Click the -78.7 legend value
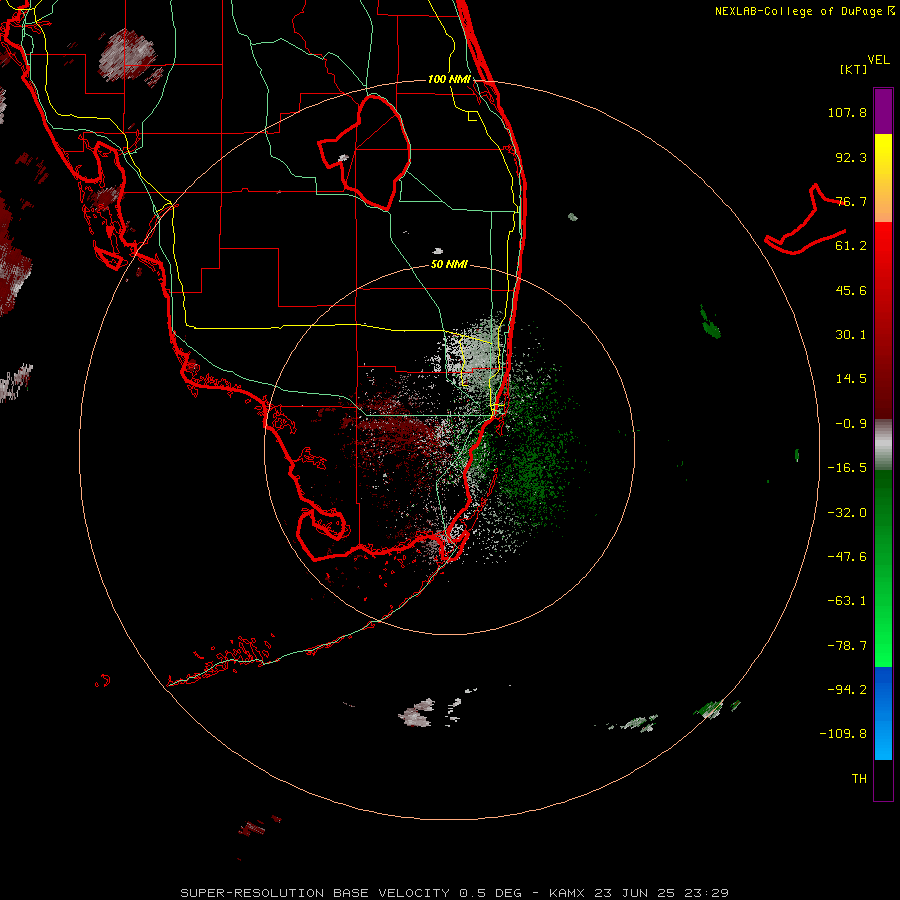 pos(847,646)
